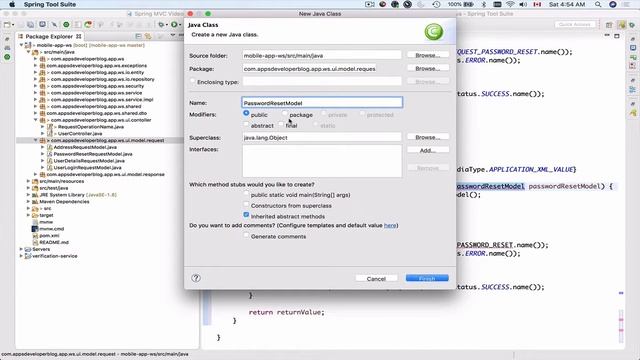Check the final modifier checkbox
Viewport: 640px width, 360px height.
coord(281,124)
